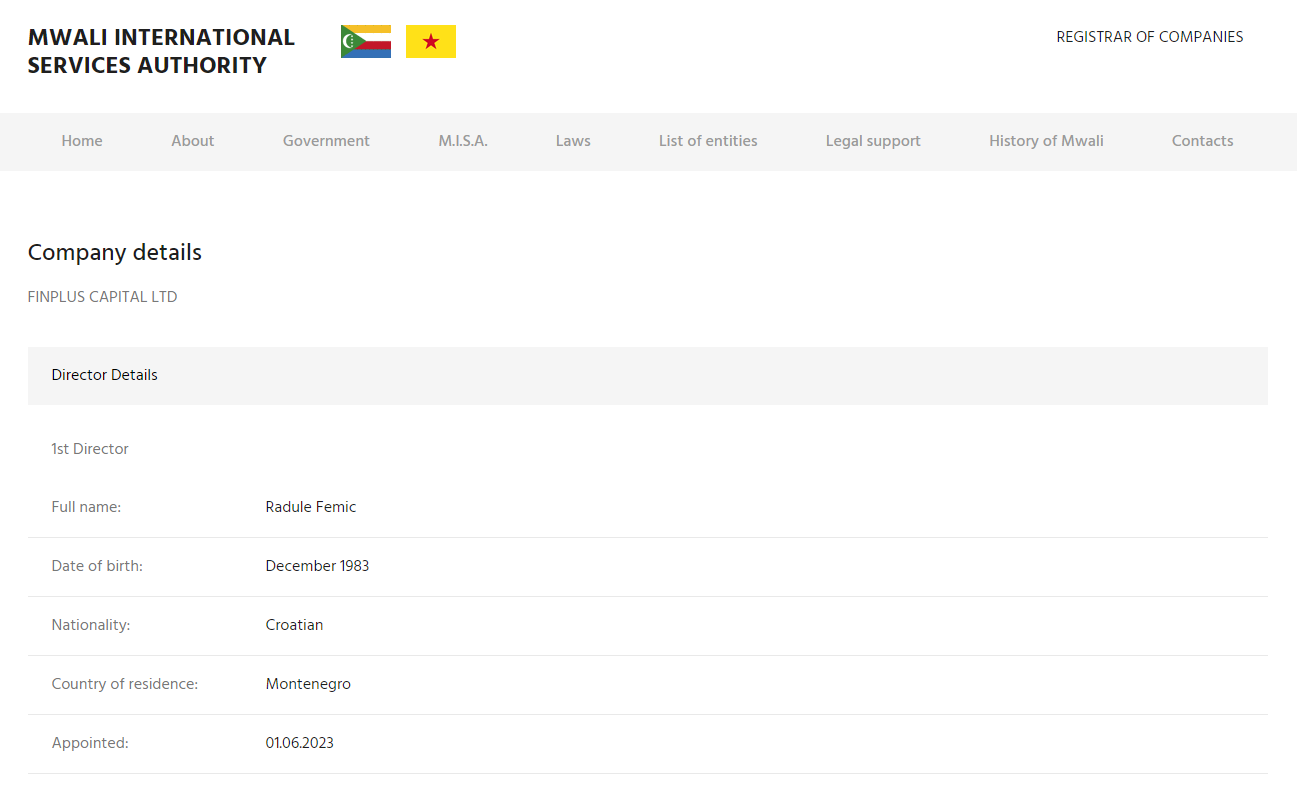Navigate to History of Mwali
The image size is (1297, 797).
[x=1046, y=141]
